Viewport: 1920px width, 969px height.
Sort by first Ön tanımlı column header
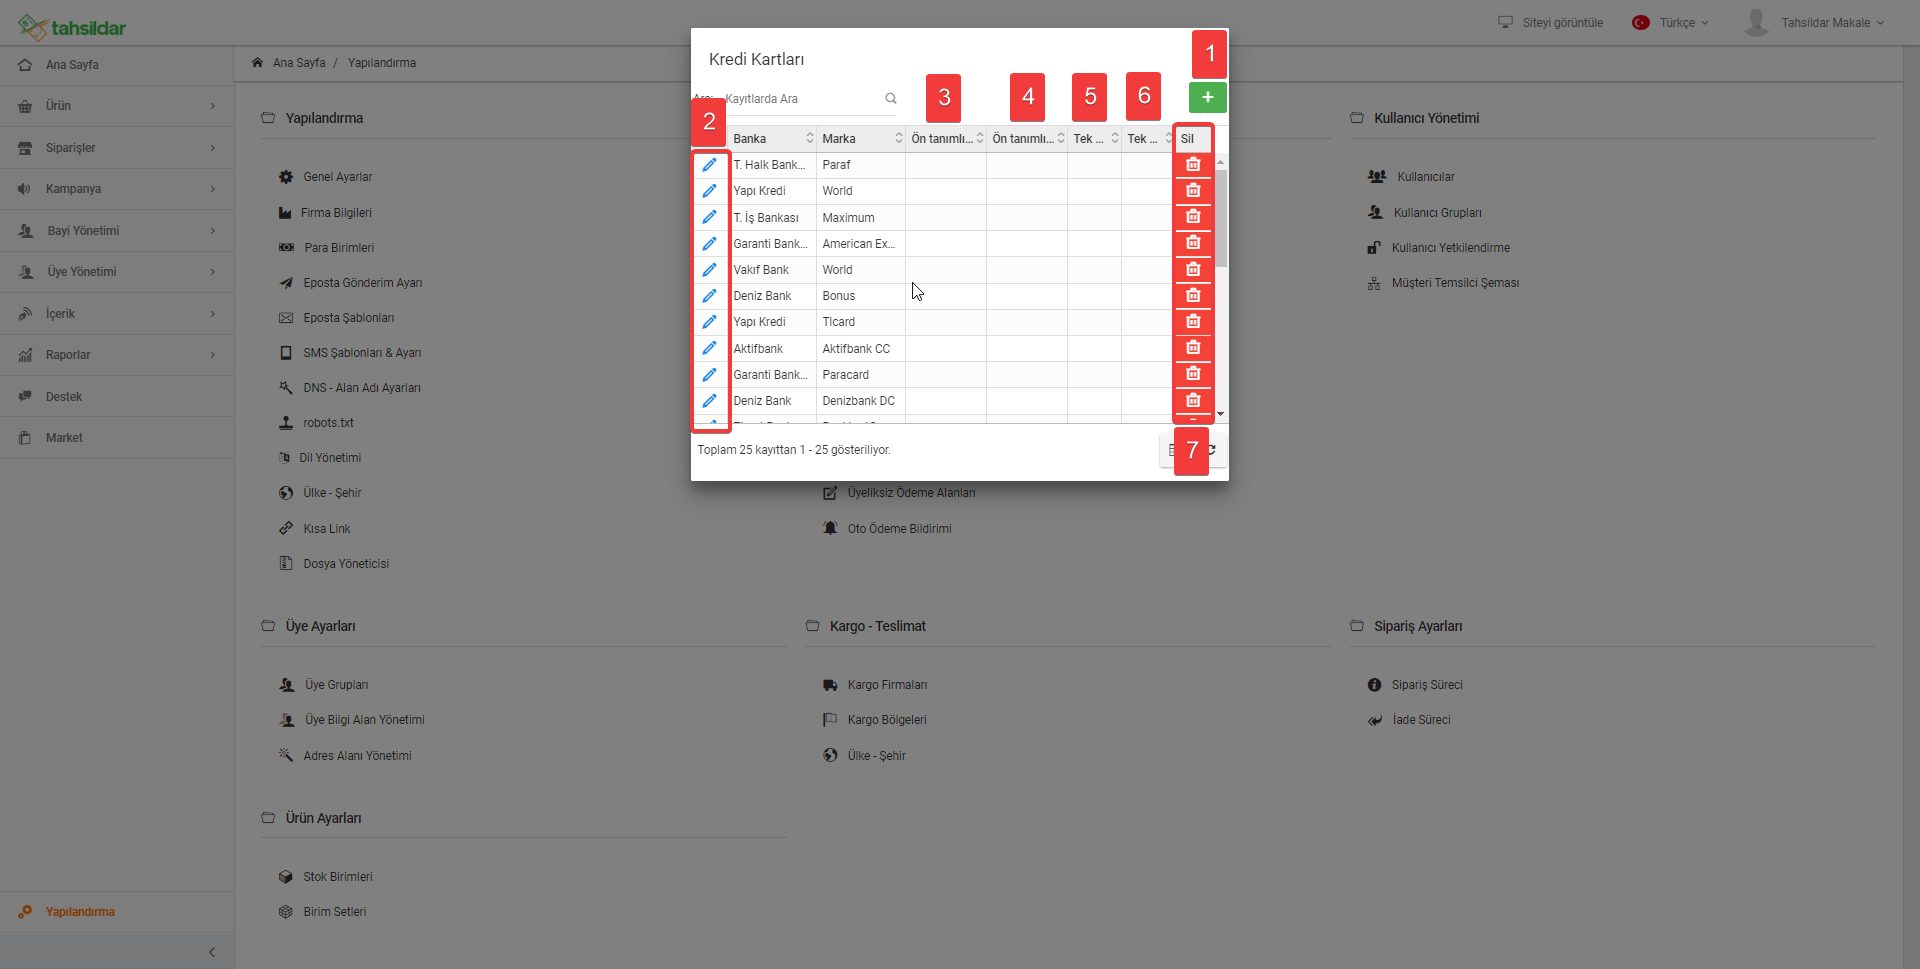pos(946,139)
